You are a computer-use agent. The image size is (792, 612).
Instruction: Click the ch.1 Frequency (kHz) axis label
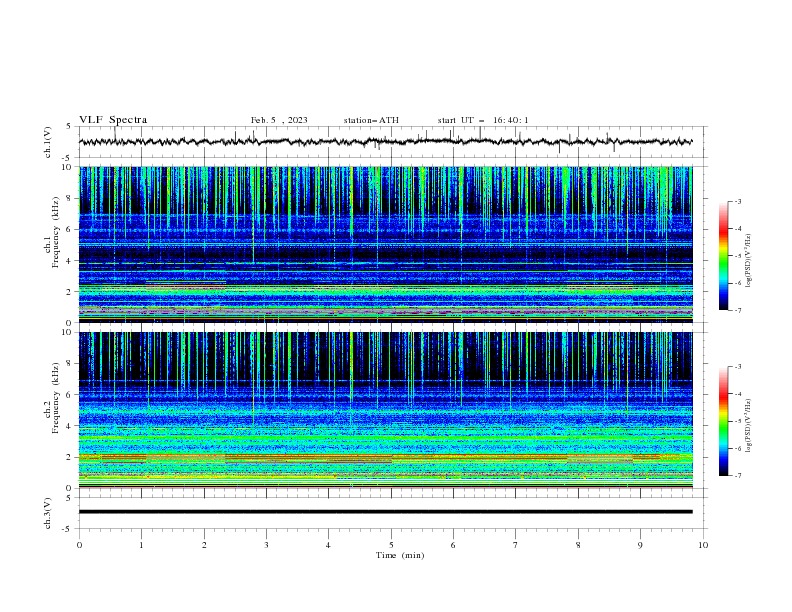click(x=52, y=232)
